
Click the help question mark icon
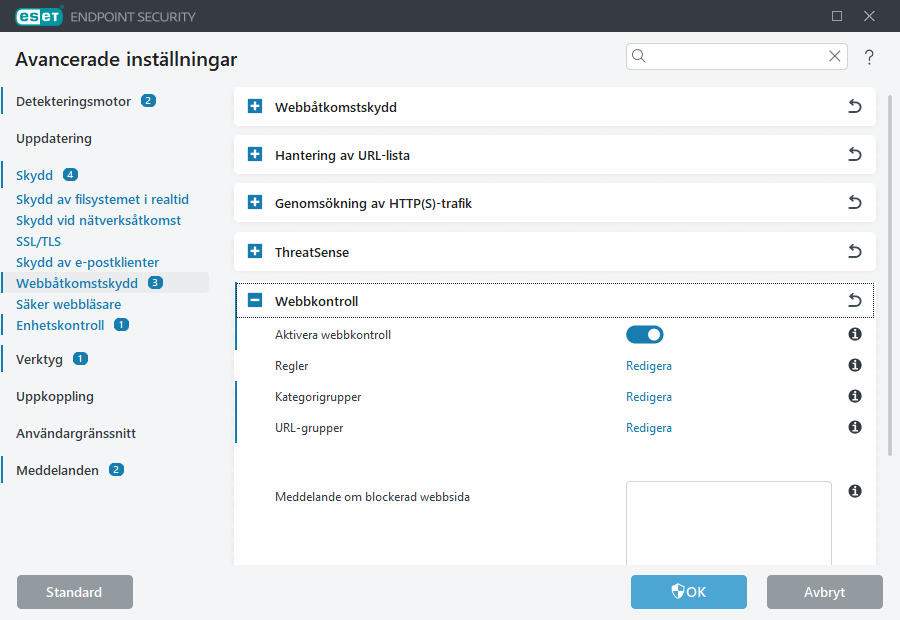[x=869, y=57]
